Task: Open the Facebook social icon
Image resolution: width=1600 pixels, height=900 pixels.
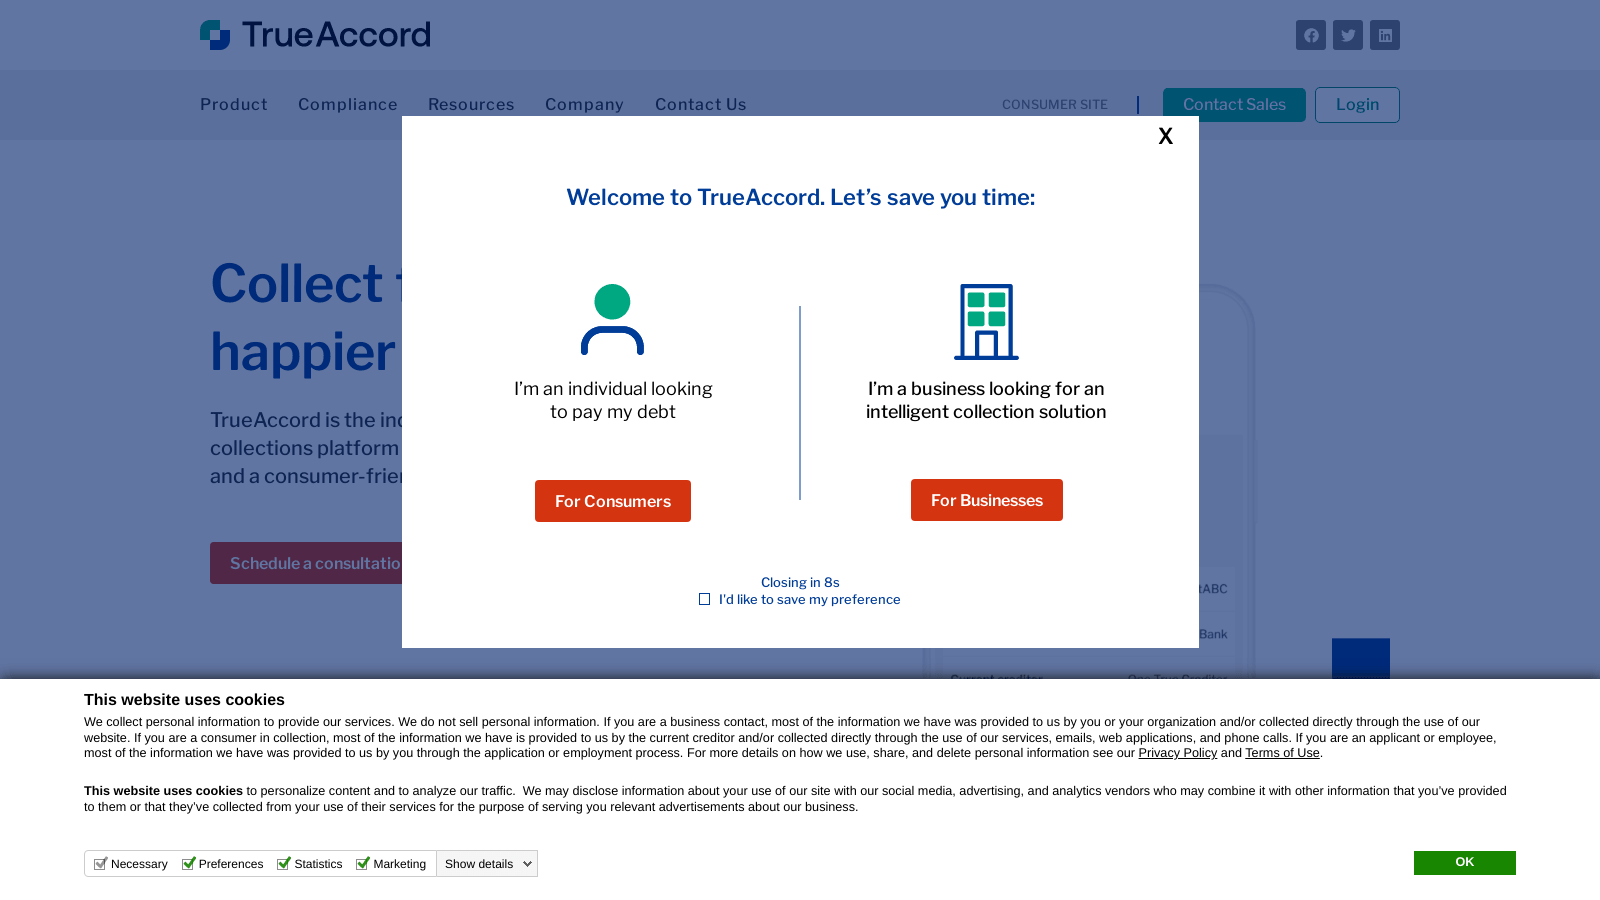Action: click(1311, 35)
